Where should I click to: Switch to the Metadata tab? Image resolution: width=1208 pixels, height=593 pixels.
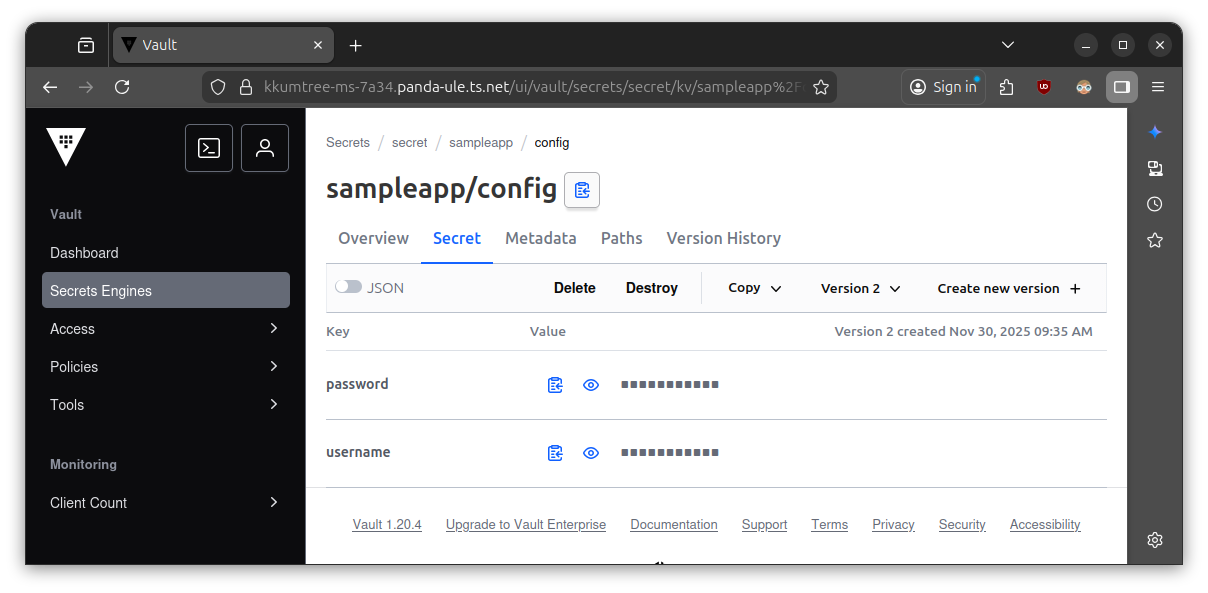pos(541,238)
